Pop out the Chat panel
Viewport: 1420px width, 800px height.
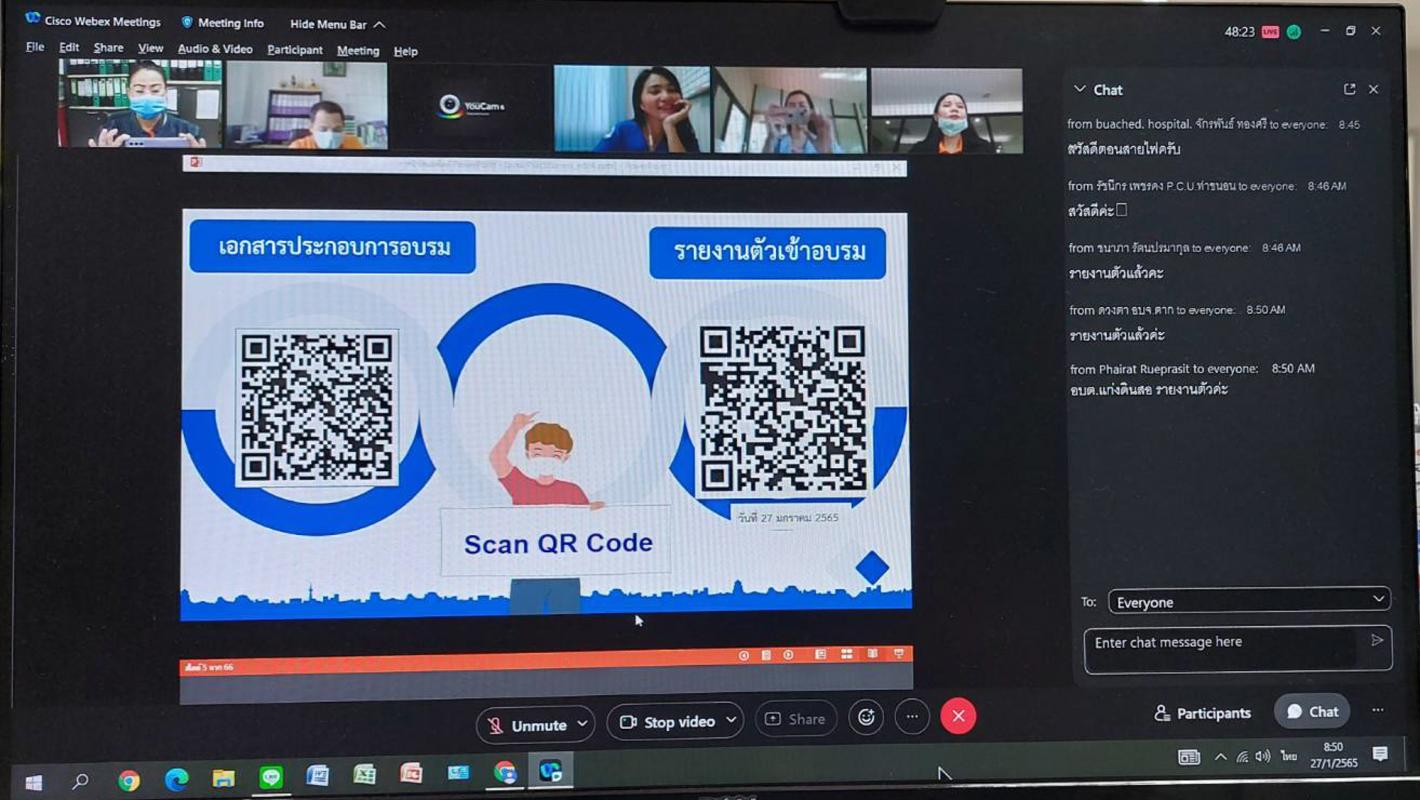point(1349,89)
